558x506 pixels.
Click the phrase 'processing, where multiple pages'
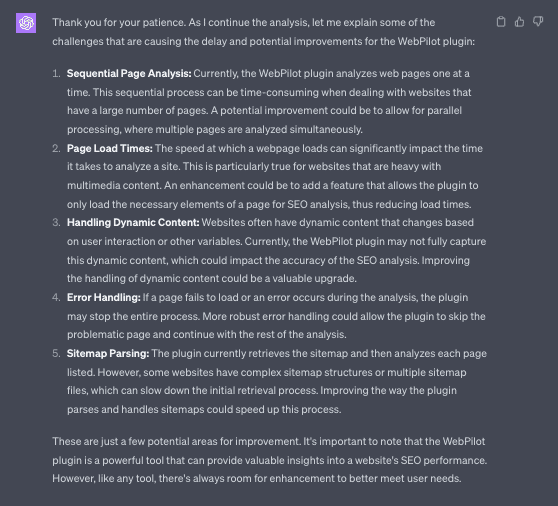tap(146, 130)
